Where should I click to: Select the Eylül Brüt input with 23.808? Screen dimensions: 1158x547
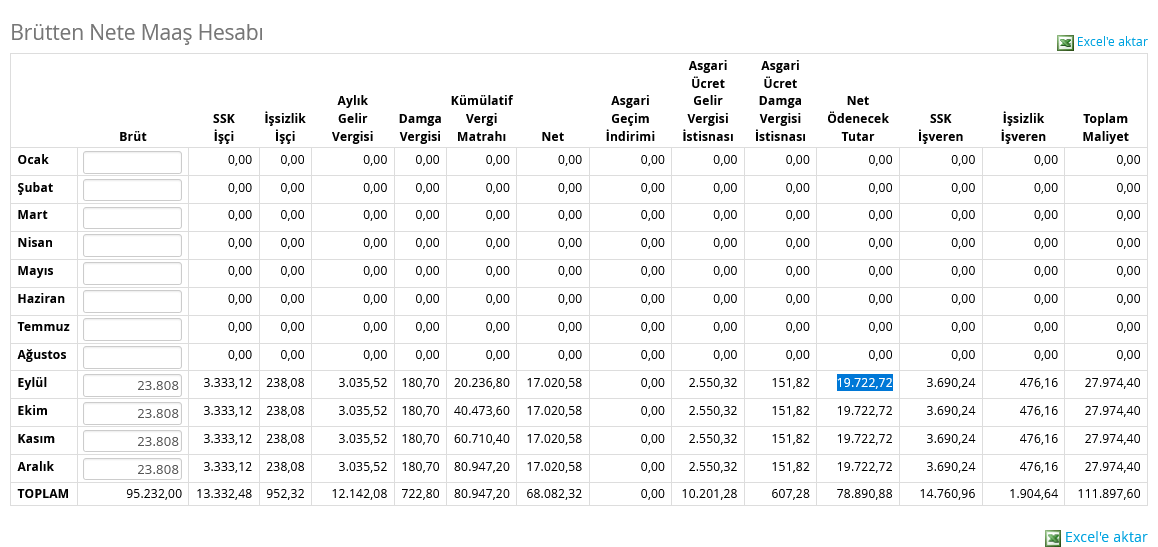click(132, 385)
